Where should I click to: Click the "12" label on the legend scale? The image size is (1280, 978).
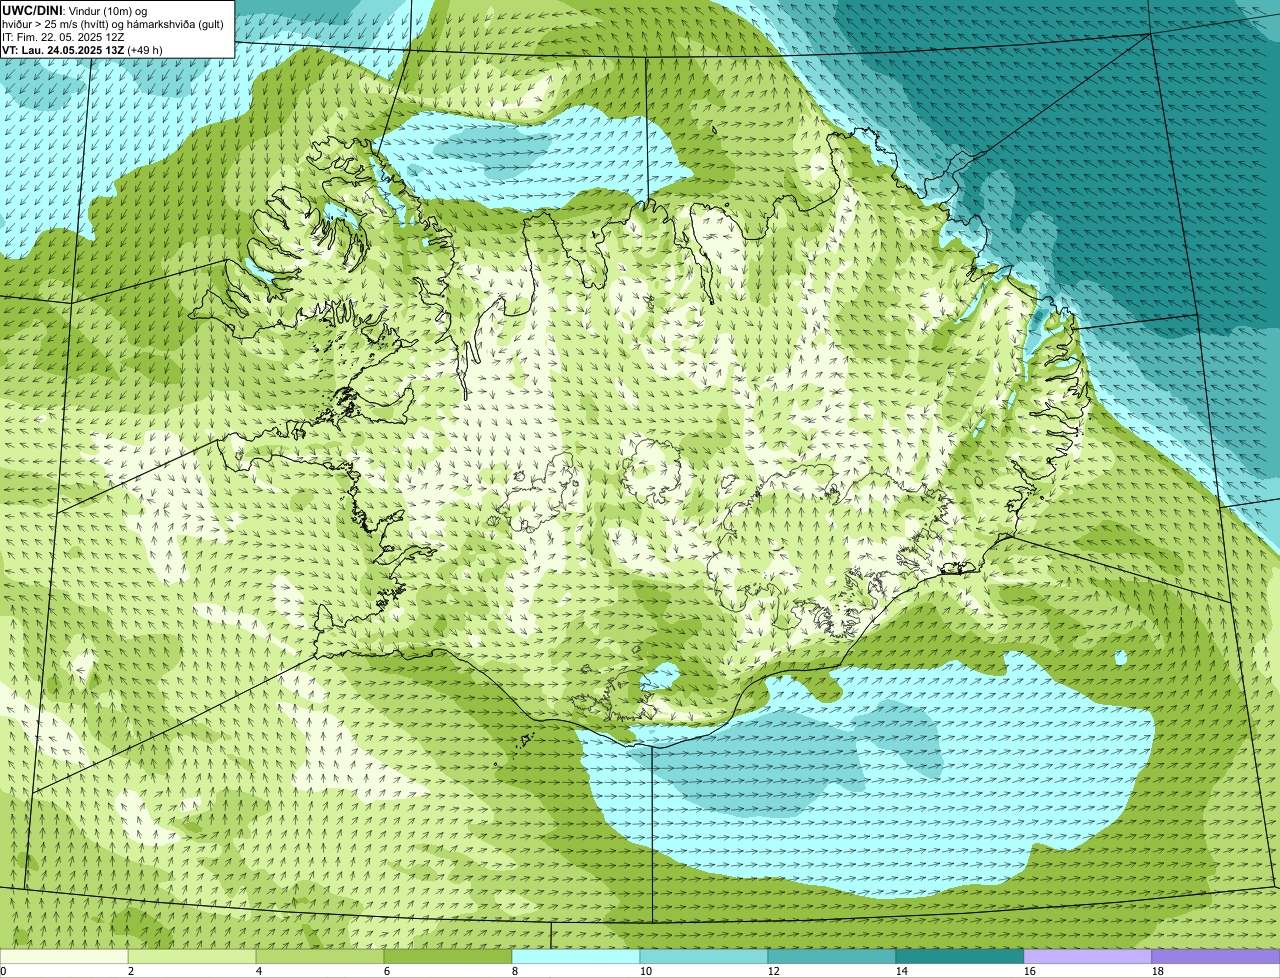tap(774, 971)
